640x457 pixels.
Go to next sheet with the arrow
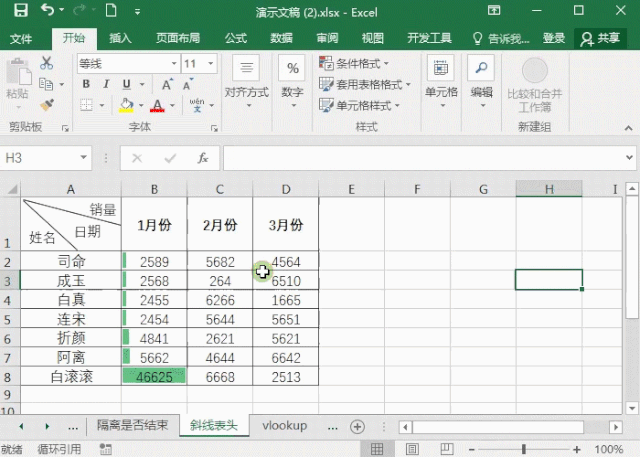coord(47,426)
